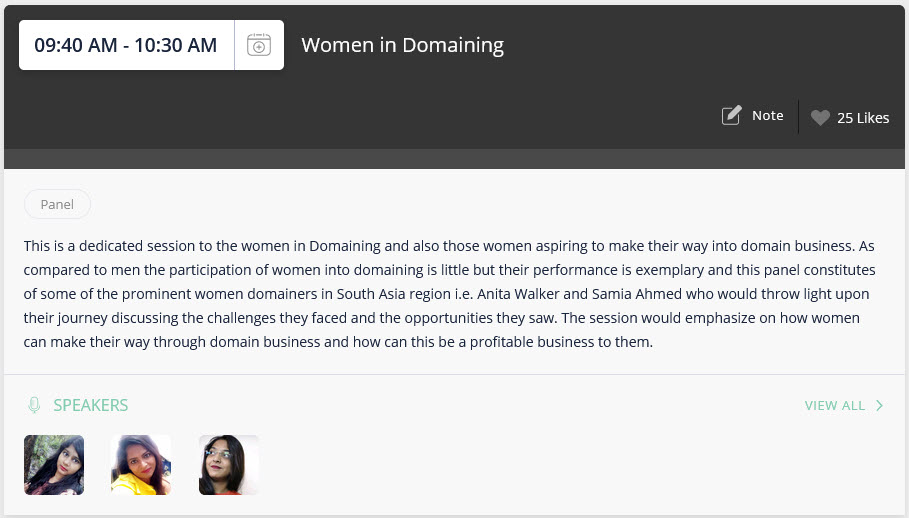This screenshot has width=909, height=518.
Task: Click the SPEAKERS section heading
Action: [90, 405]
